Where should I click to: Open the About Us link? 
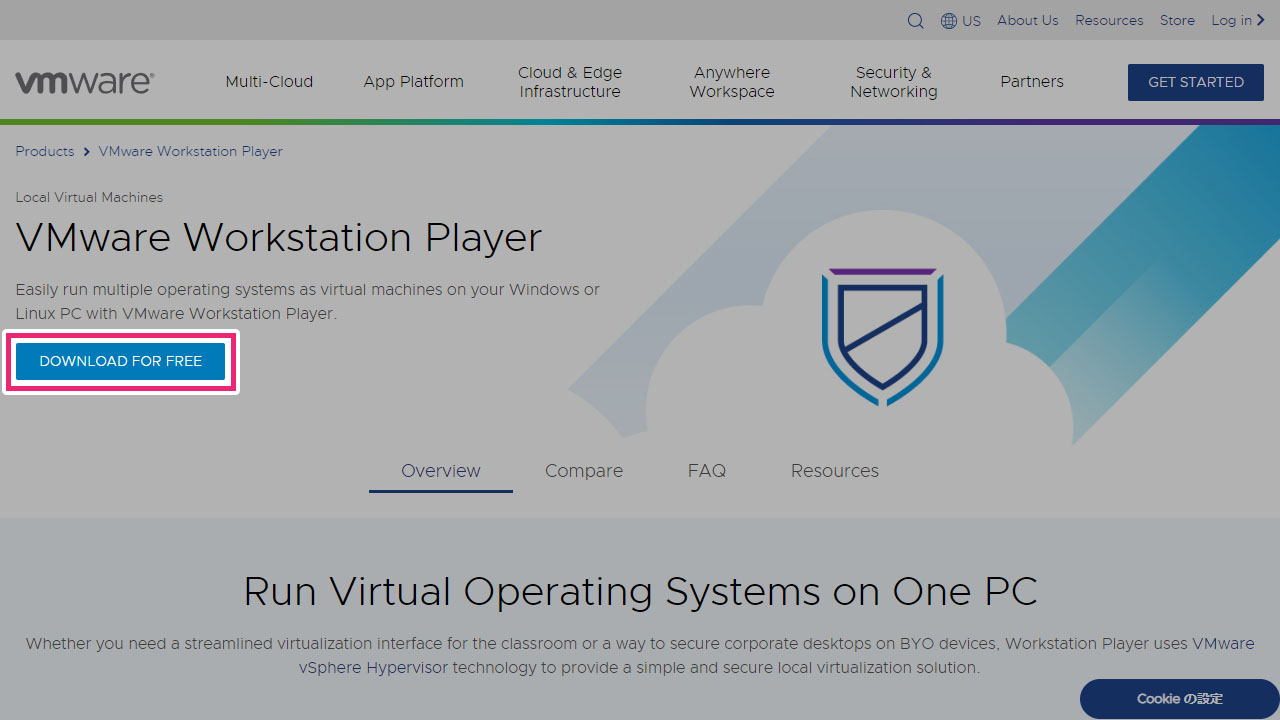(1028, 20)
